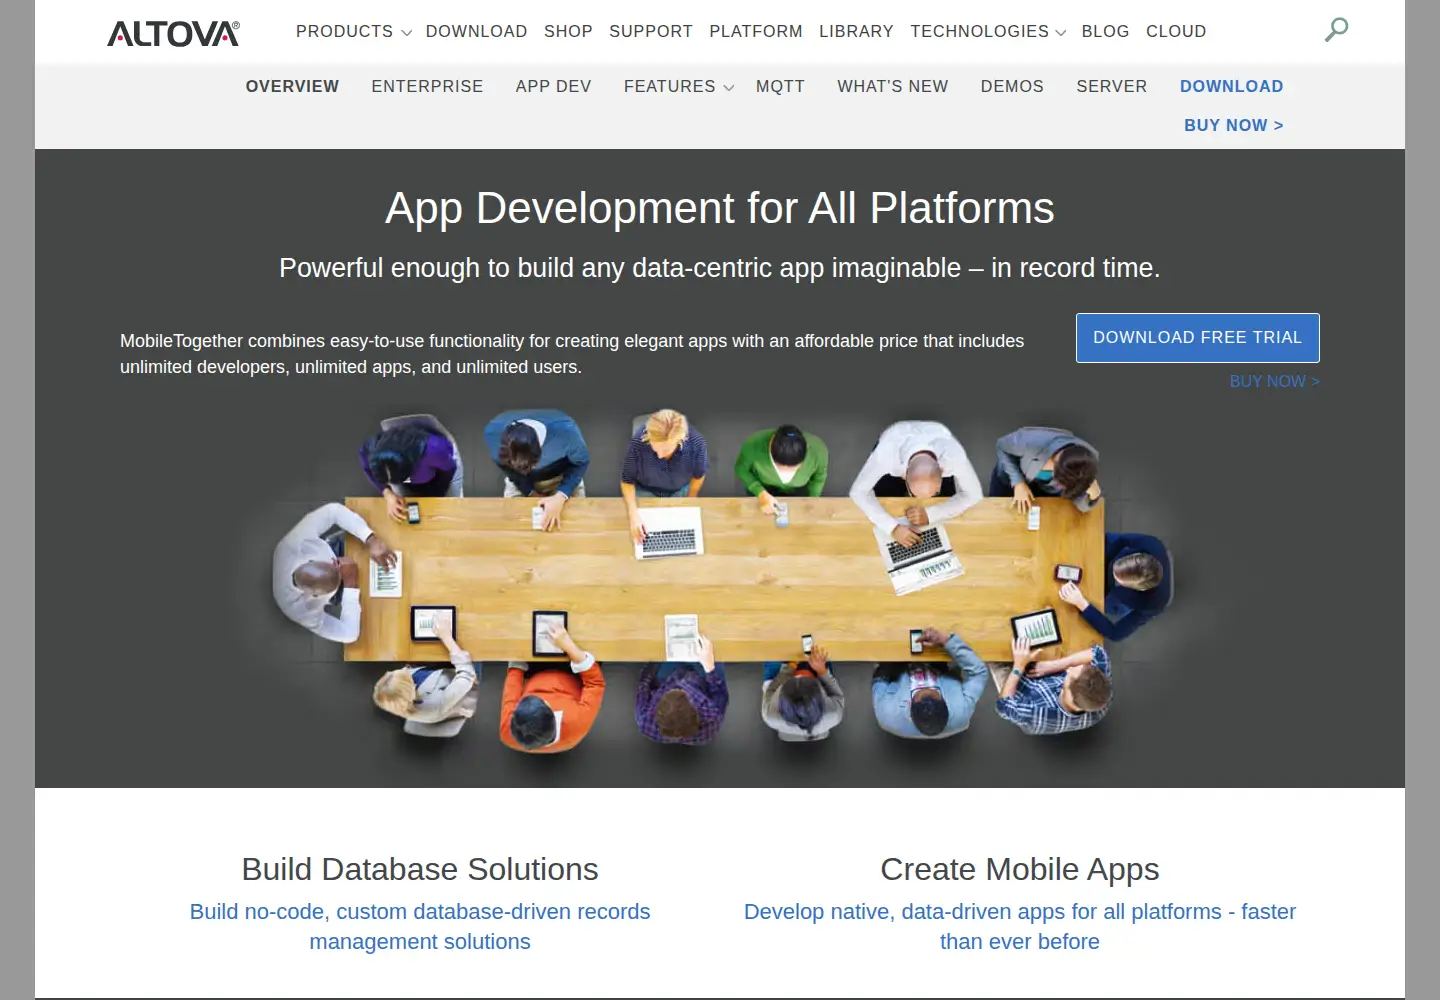Click Buy Now link under trial button
Viewport: 1440px width, 1000px height.
coord(1274,382)
